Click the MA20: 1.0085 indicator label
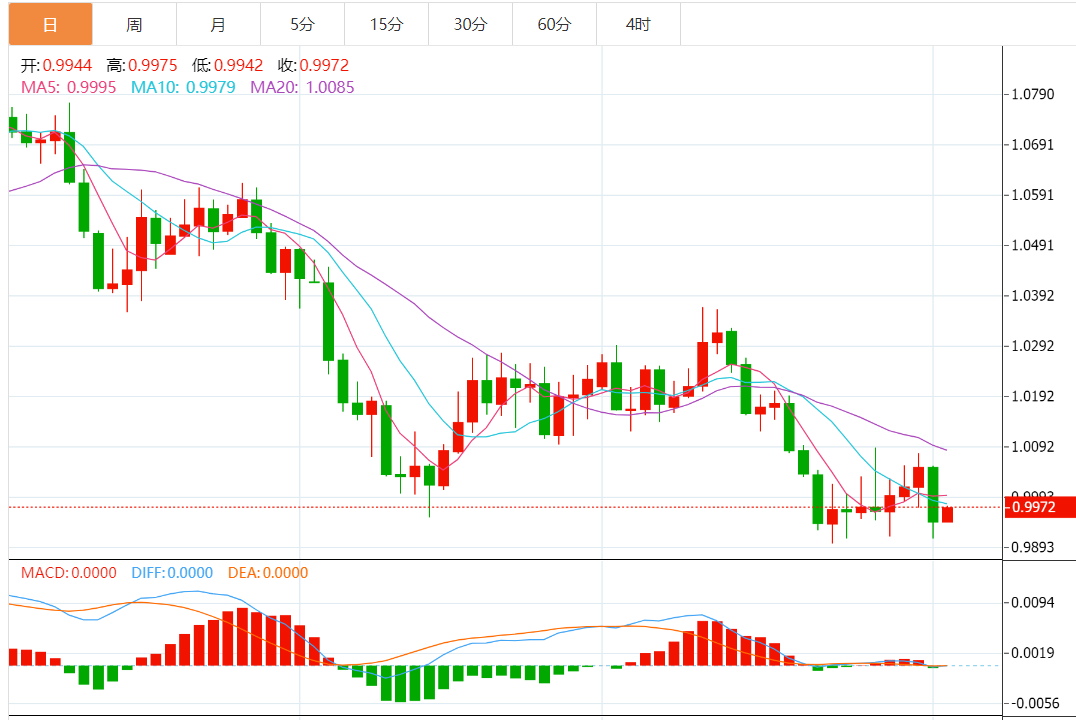Screen dimensions: 1076x720 [x=303, y=87]
